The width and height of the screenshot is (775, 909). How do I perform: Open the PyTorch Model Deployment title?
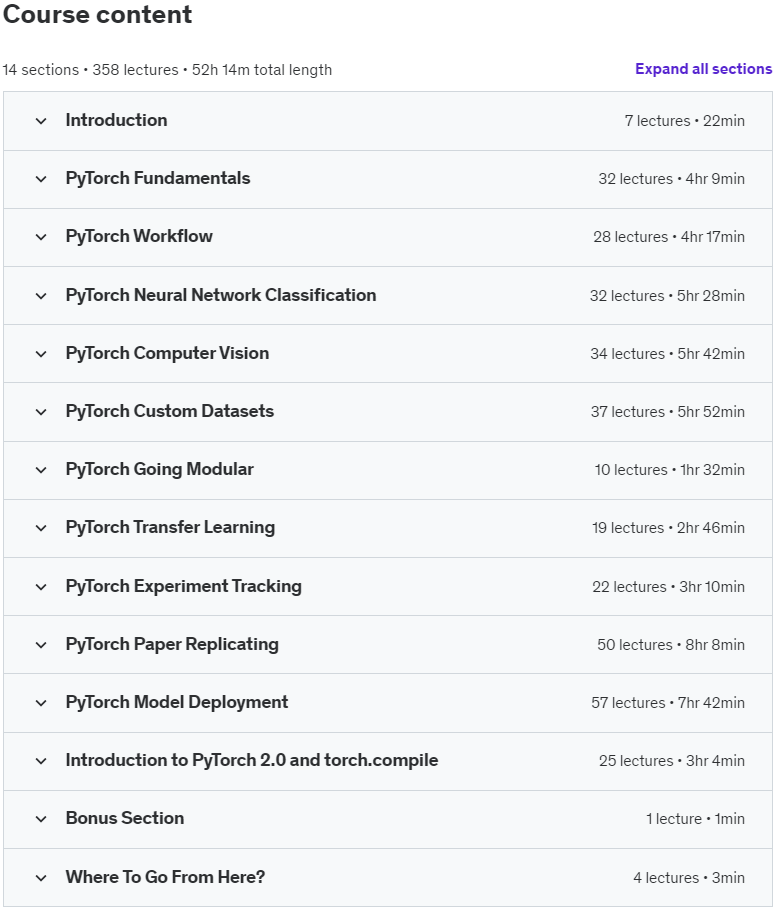click(177, 702)
